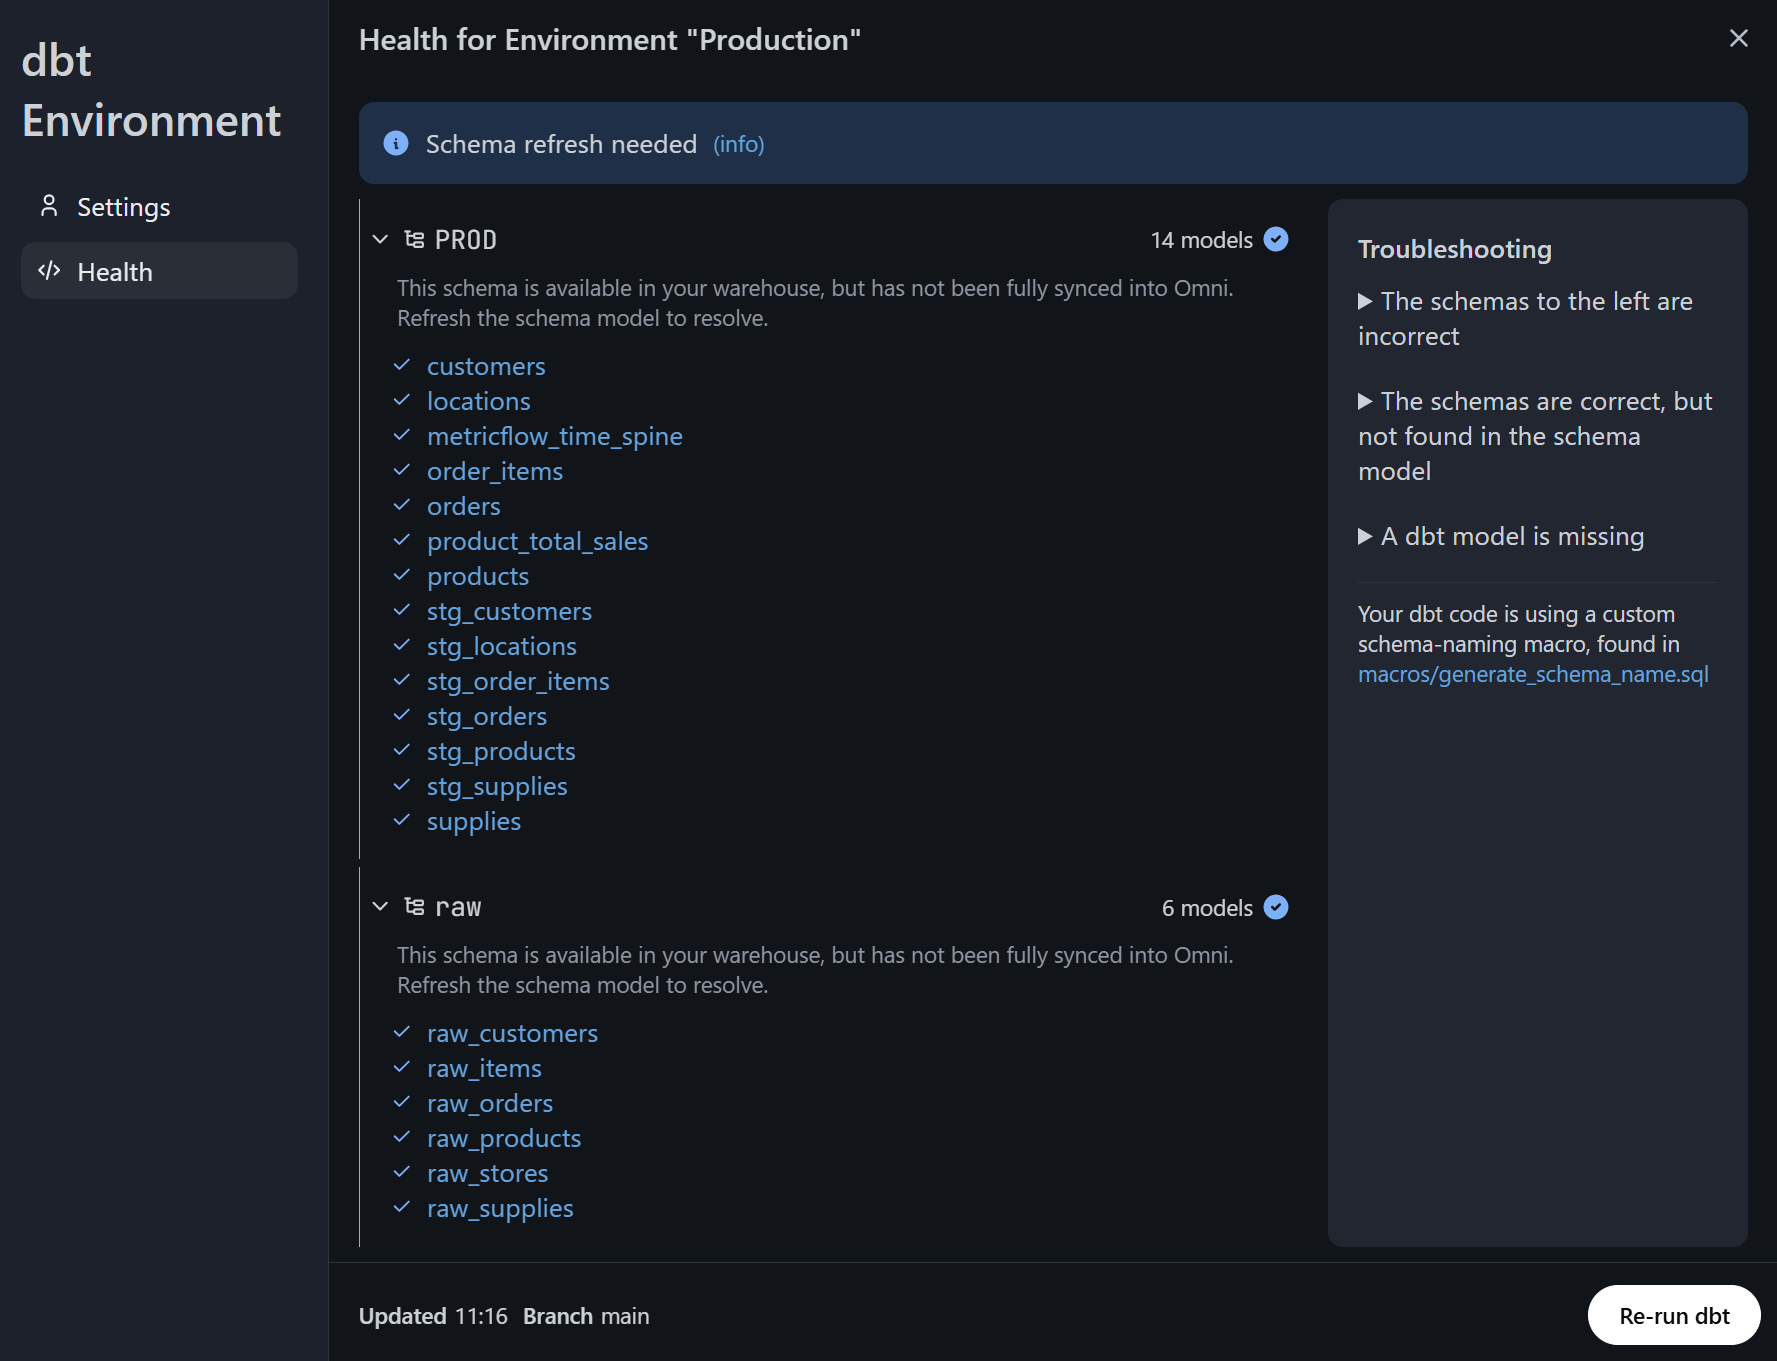Close the Health for Environment dialog
Image resolution: width=1777 pixels, height=1361 pixels.
[x=1738, y=38]
